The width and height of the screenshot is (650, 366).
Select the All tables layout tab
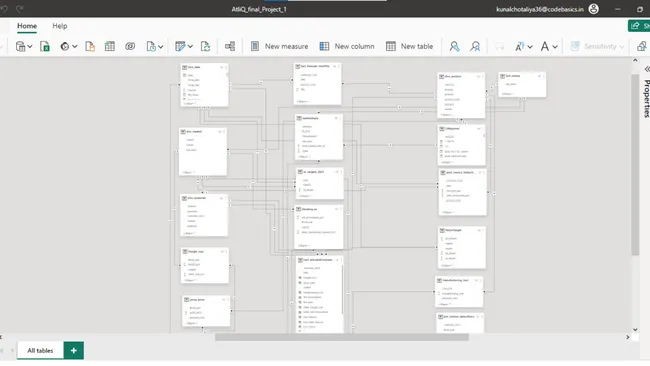click(40, 350)
